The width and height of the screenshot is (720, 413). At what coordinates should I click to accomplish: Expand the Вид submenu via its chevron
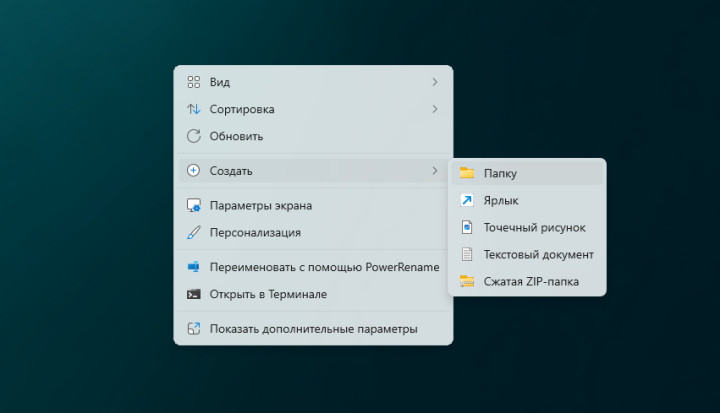[x=435, y=82]
